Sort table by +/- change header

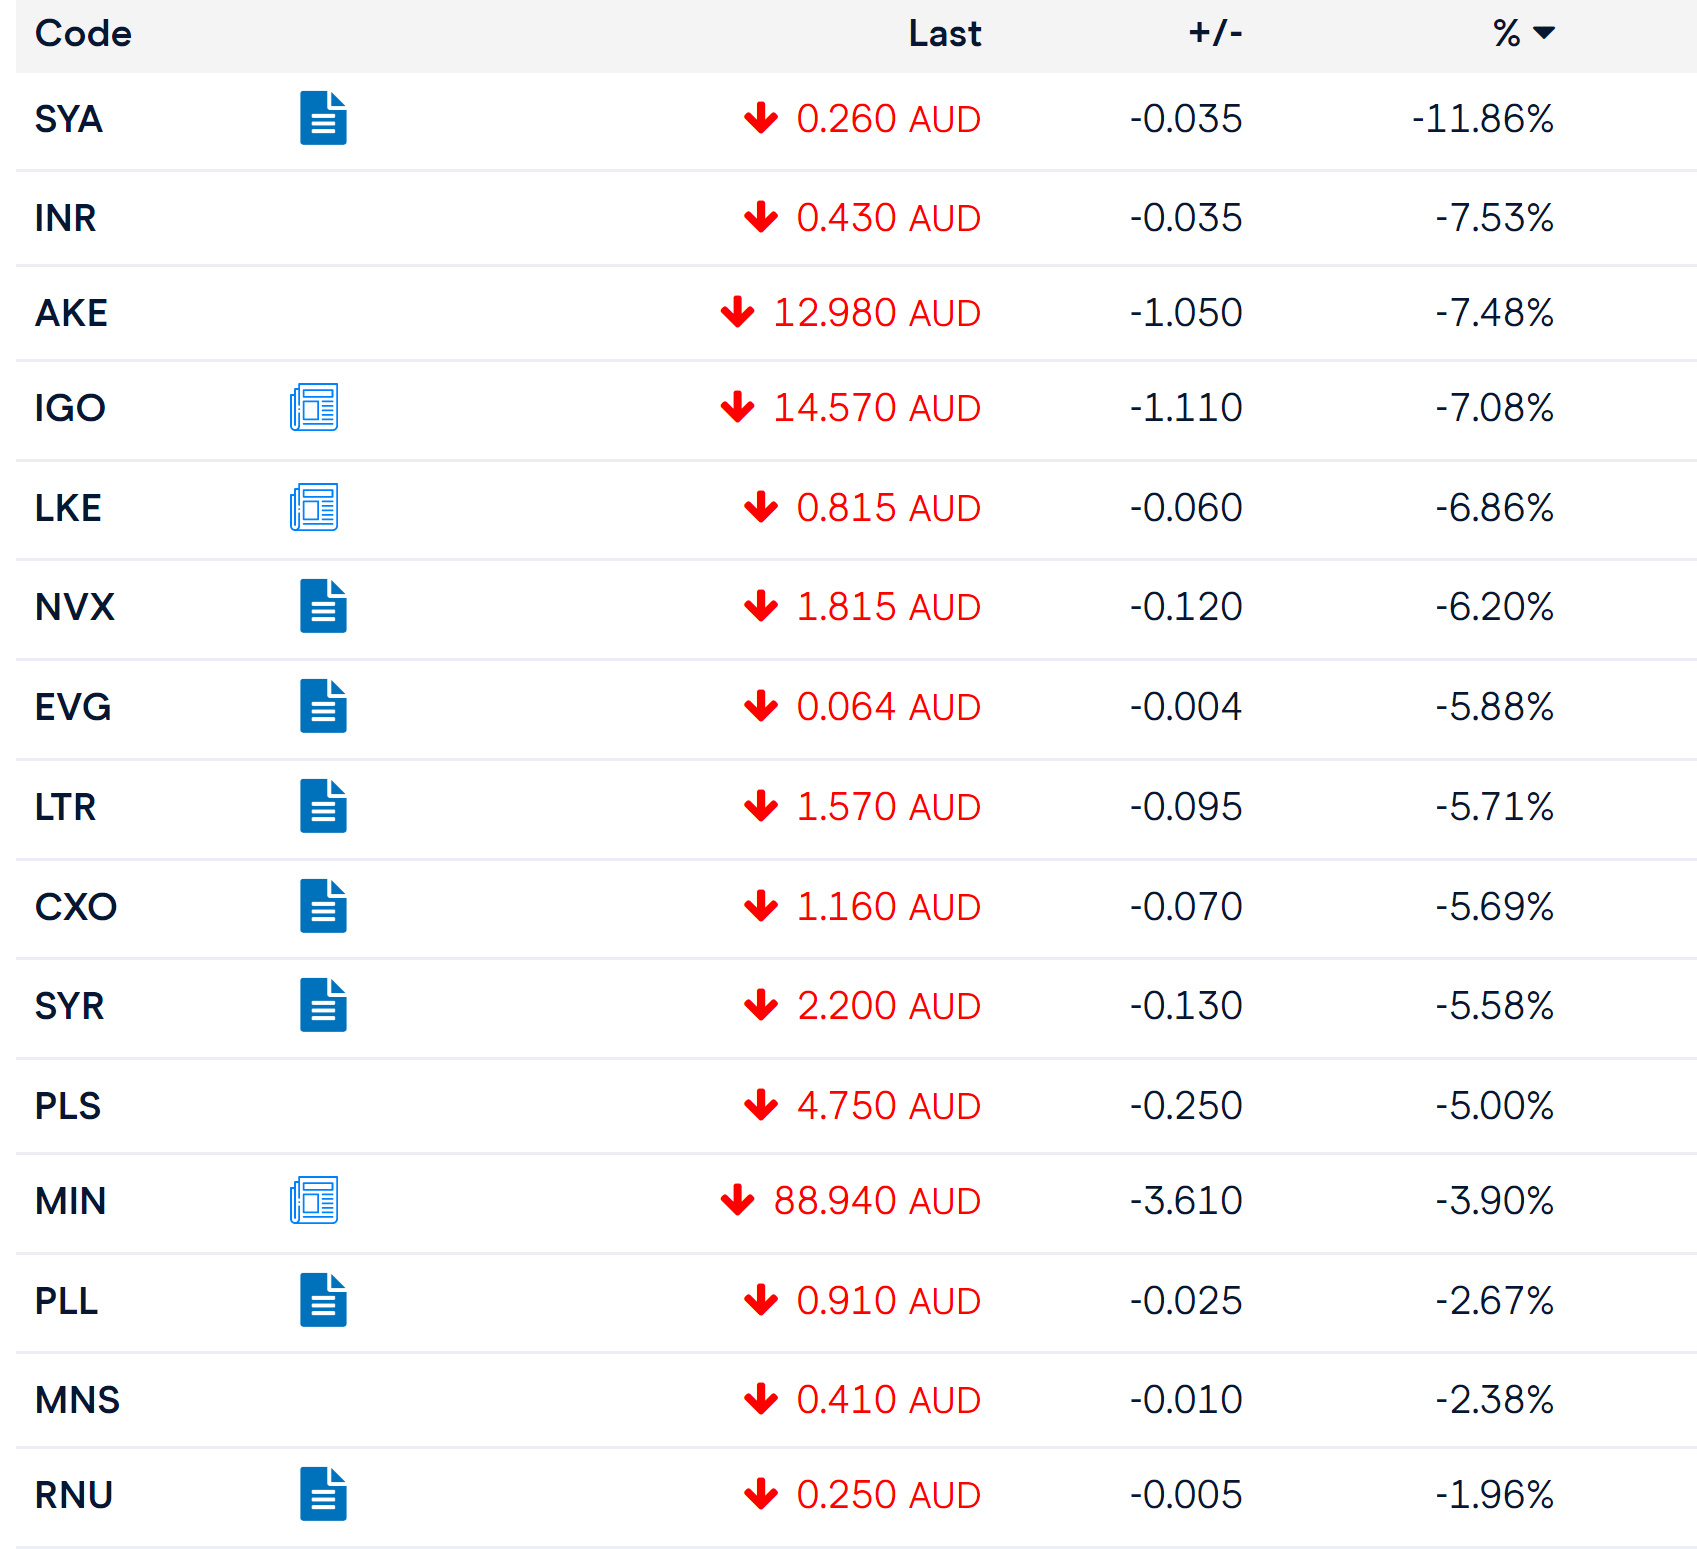(x=1215, y=33)
